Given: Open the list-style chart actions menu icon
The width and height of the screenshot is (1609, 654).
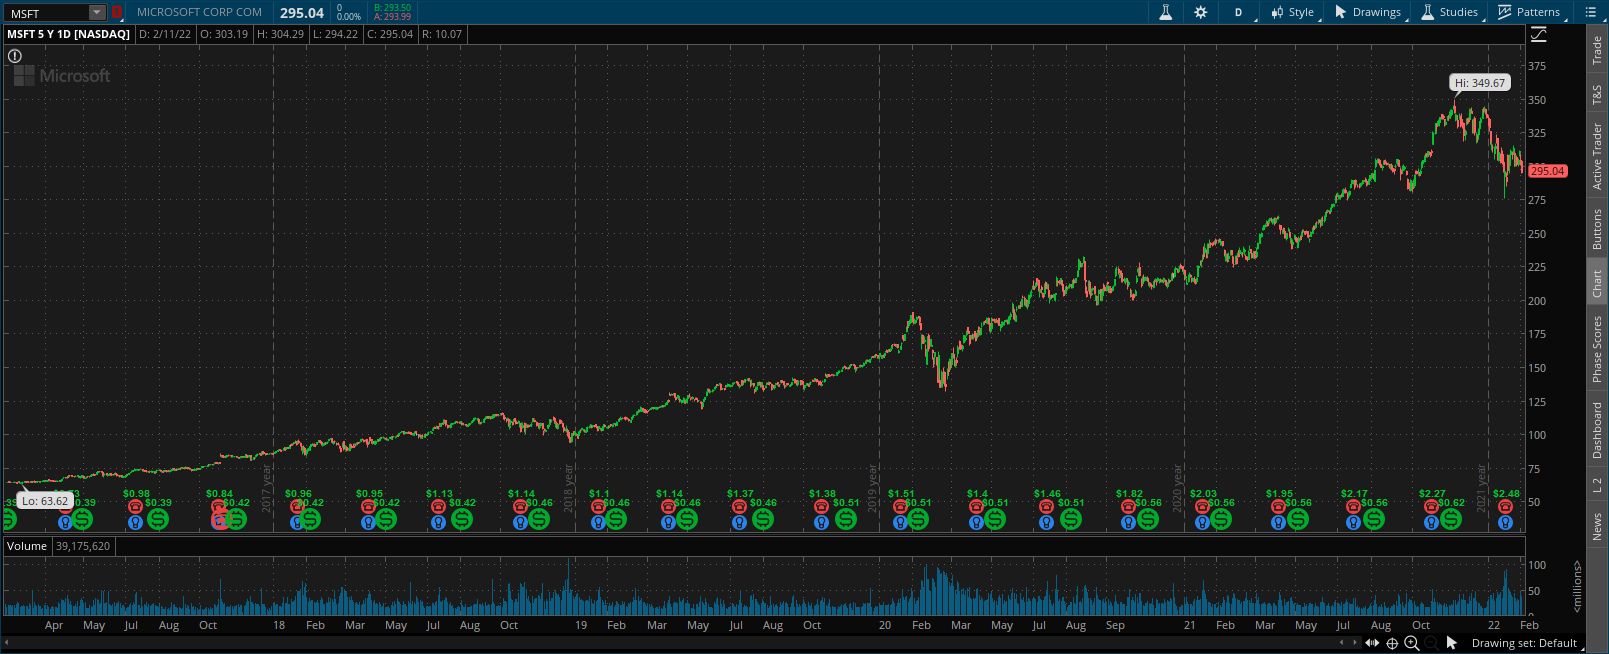Looking at the screenshot, I should 1591,12.
